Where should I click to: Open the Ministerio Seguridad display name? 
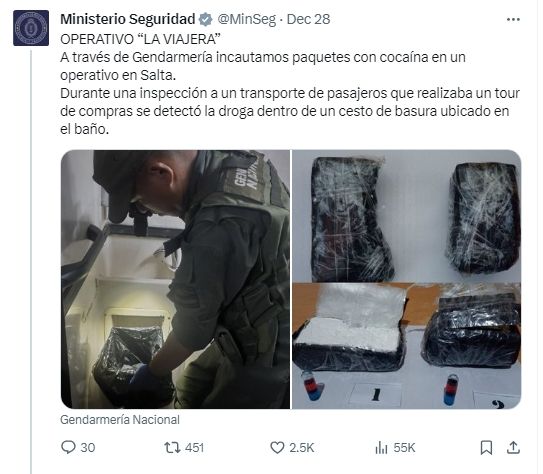tap(128, 19)
